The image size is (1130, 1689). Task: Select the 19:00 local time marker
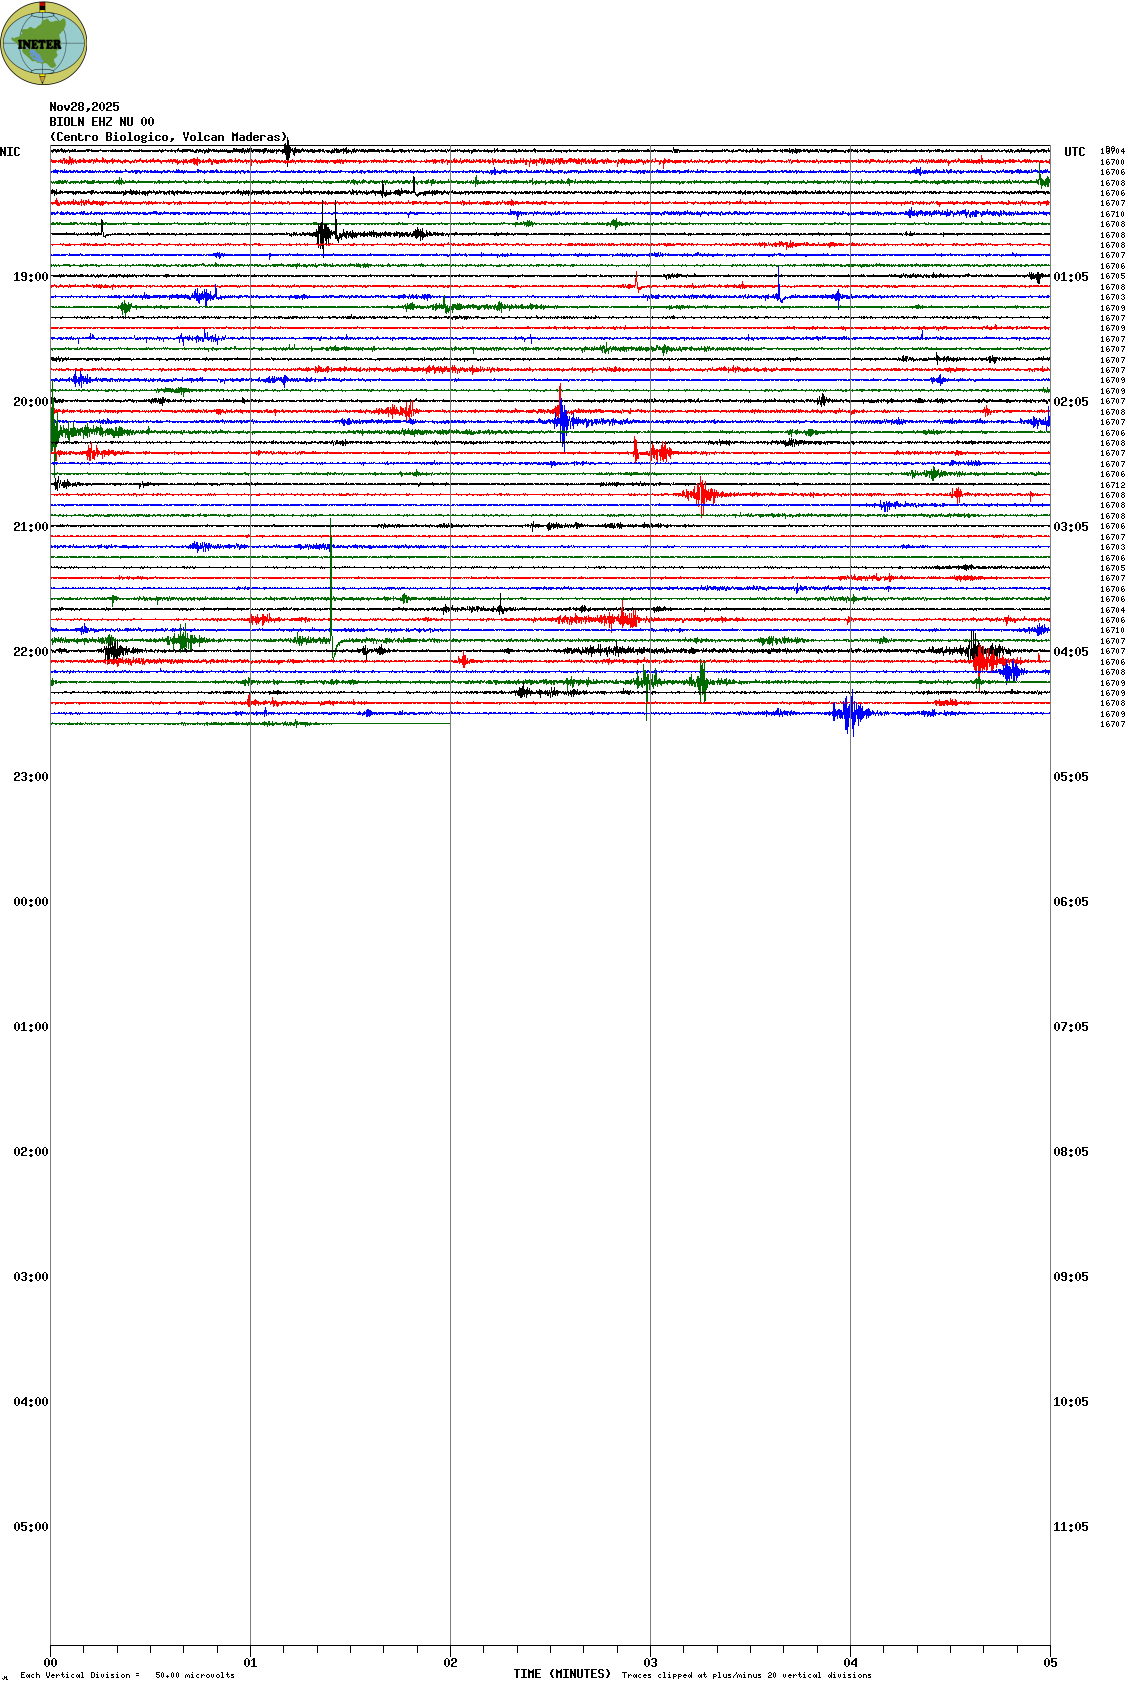pos(30,277)
